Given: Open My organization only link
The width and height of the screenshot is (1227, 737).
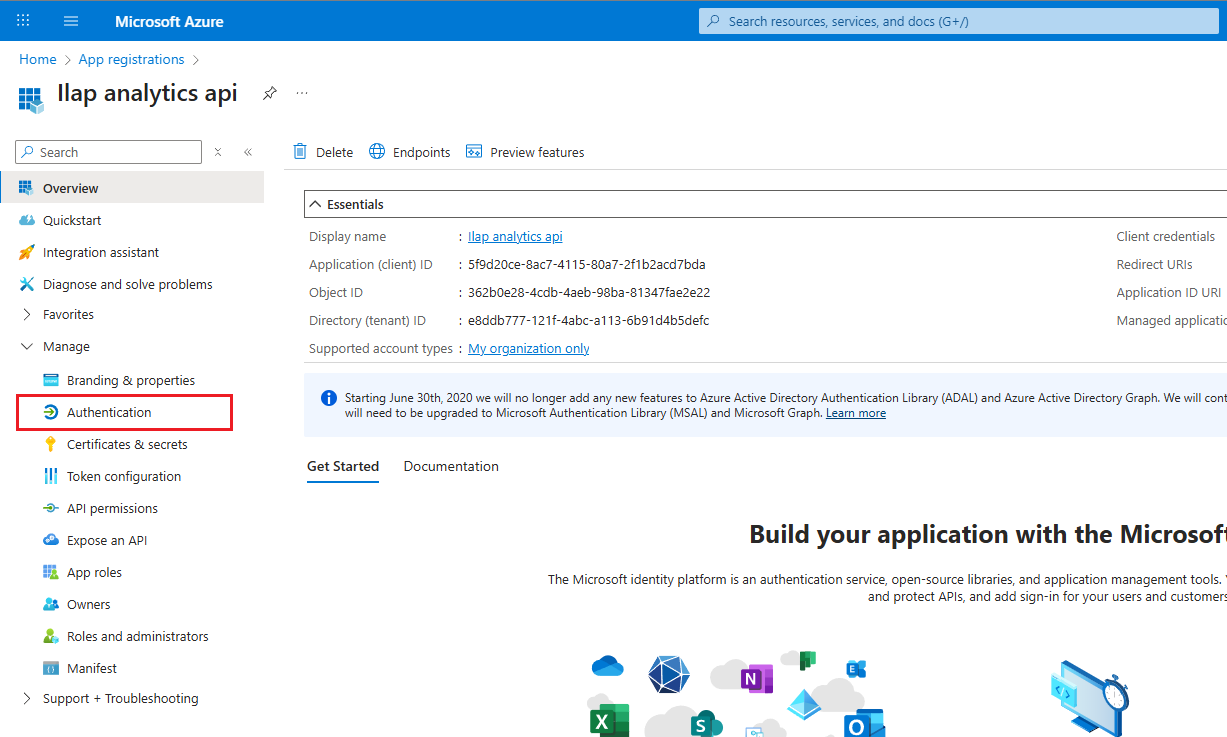Looking at the screenshot, I should [529, 348].
